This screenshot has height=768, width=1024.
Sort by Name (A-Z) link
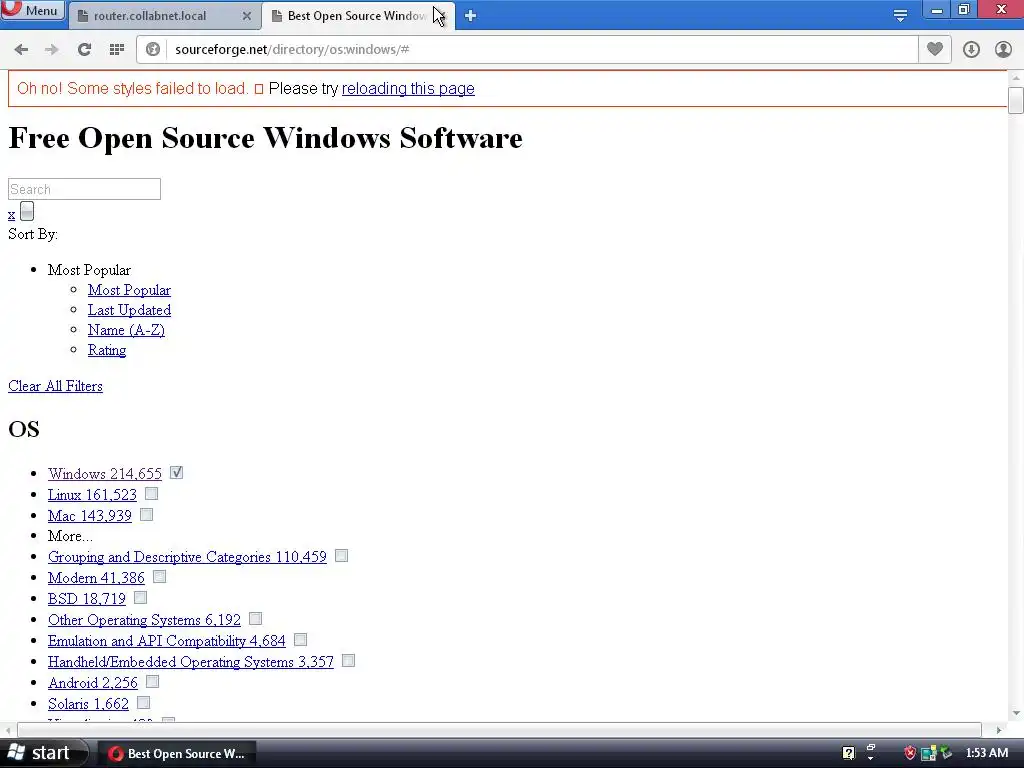(126, 330)
